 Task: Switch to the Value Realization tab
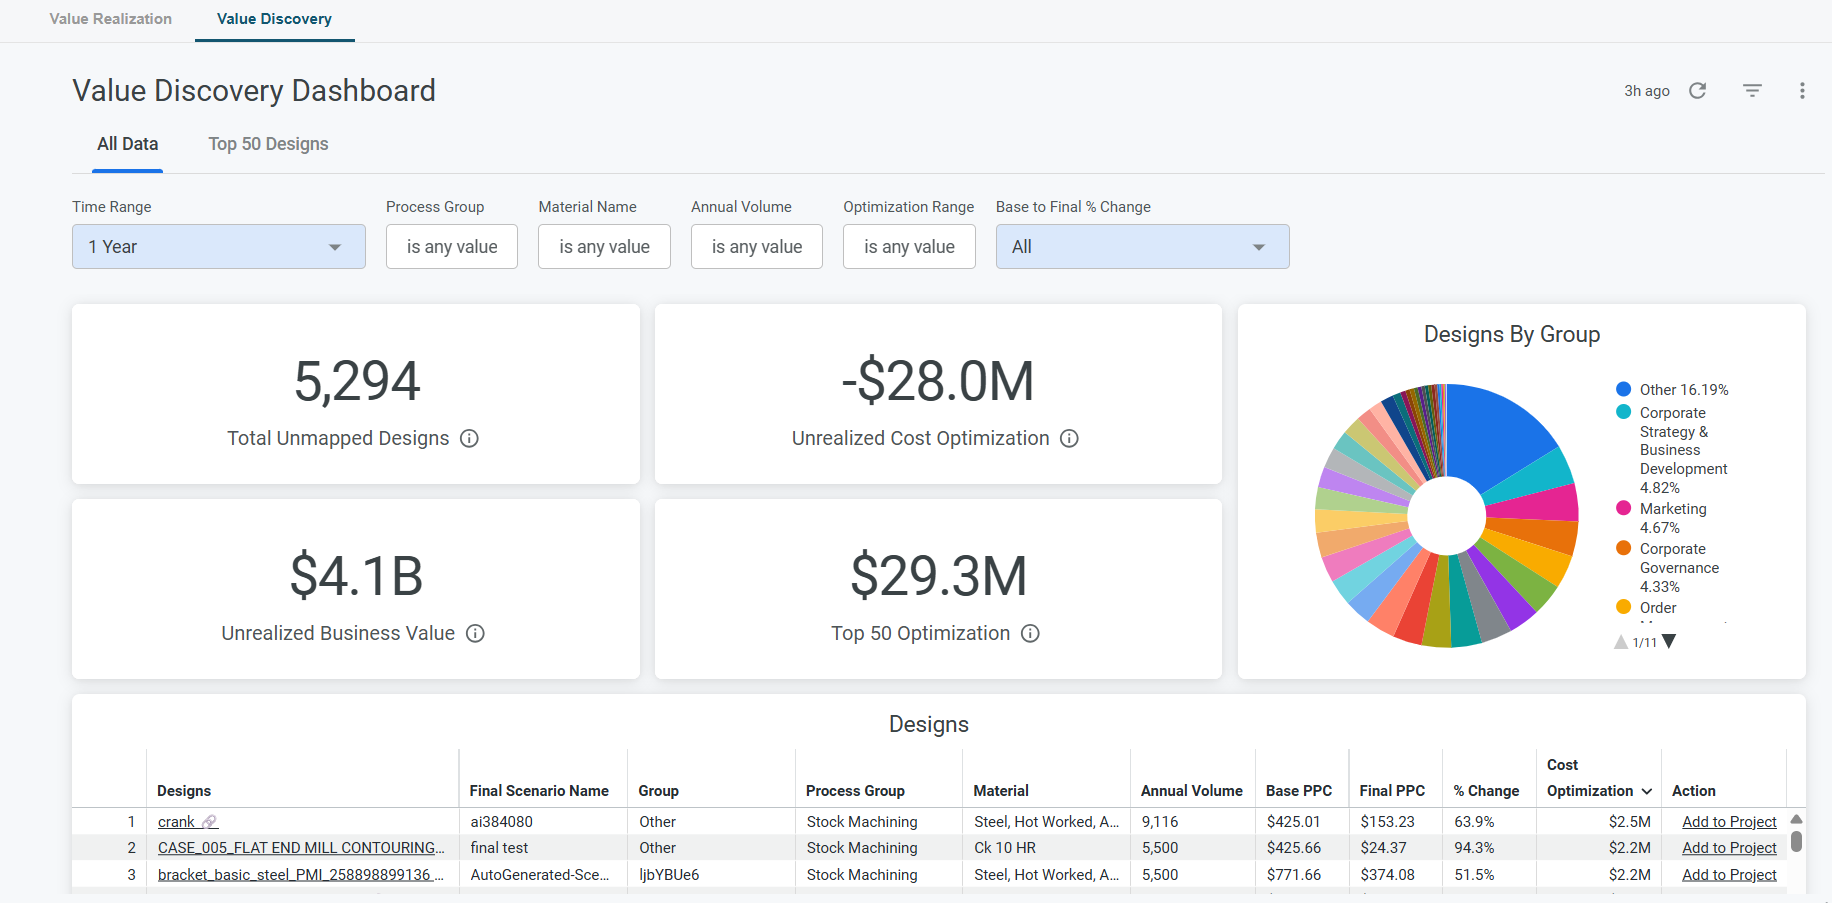pos(110,19)
